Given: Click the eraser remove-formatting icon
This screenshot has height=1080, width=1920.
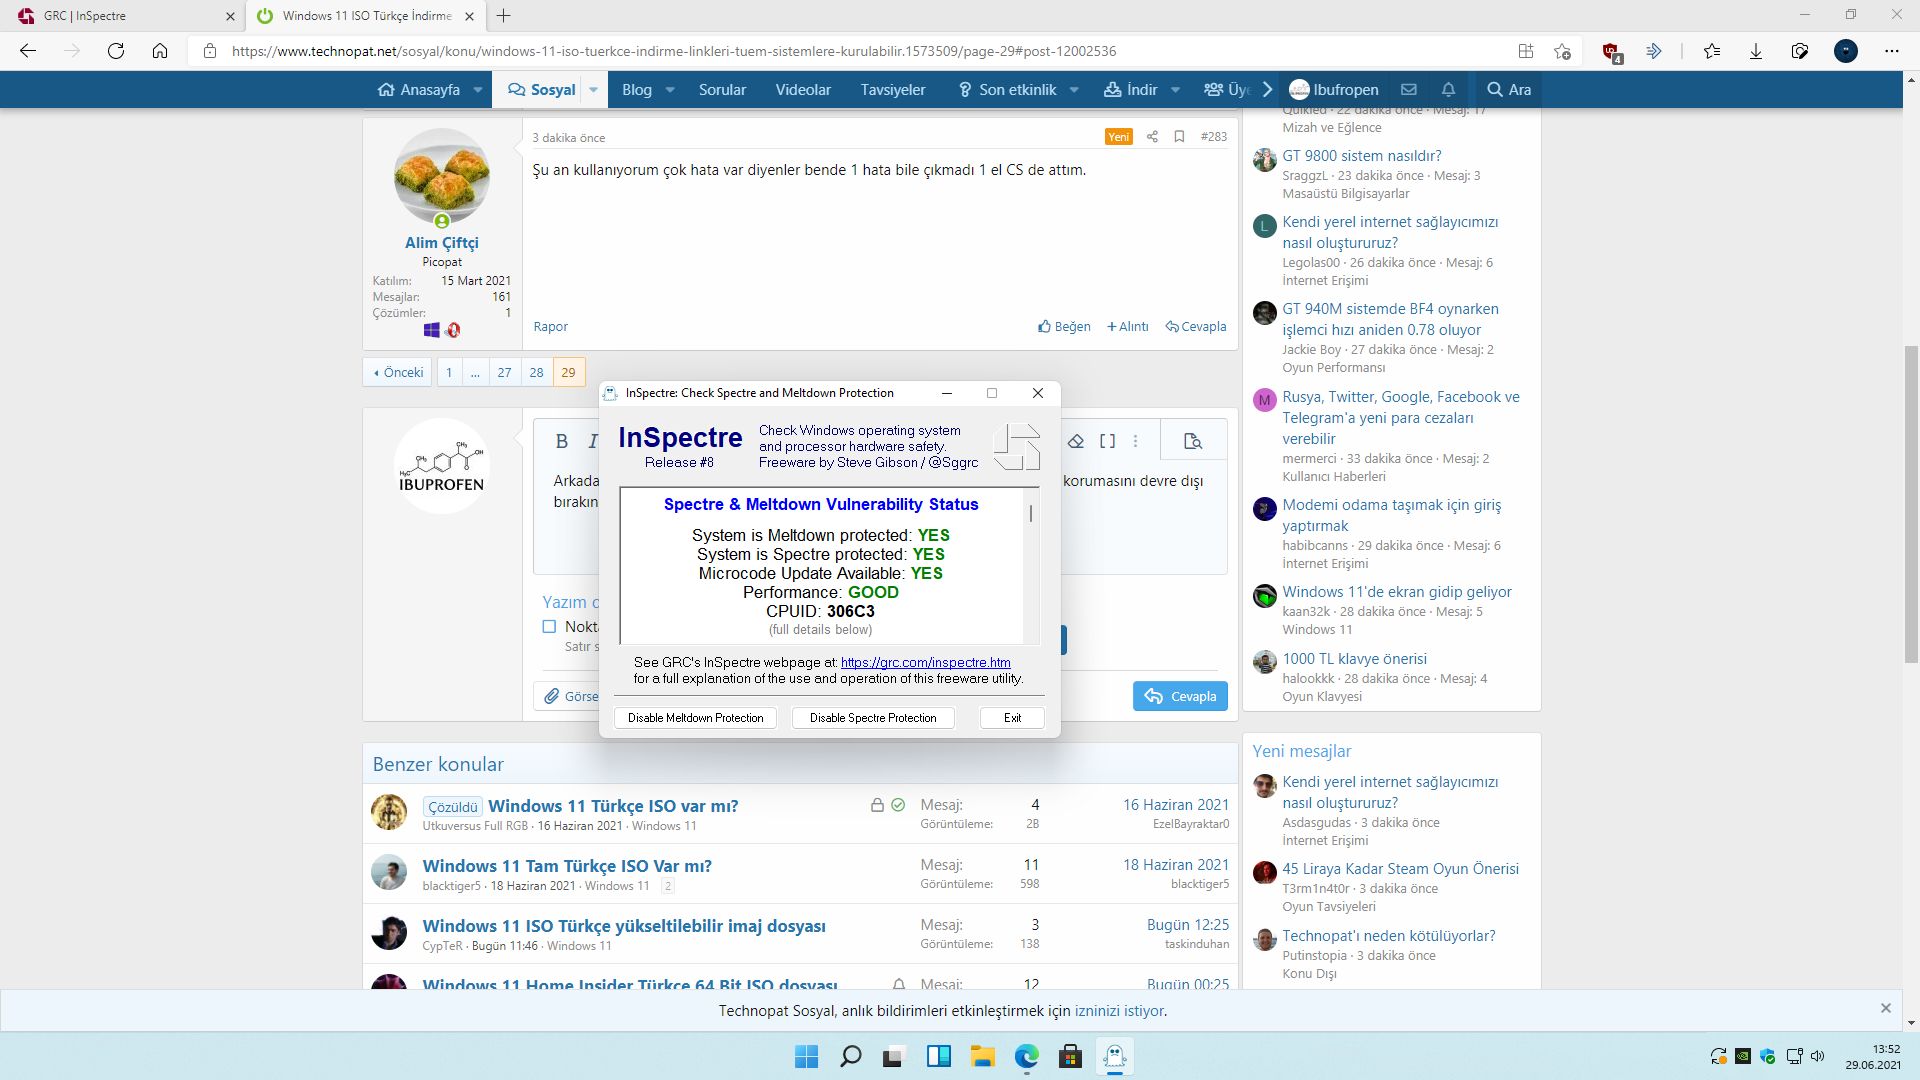Looking at the screenshot, I should click(1076, 441).
